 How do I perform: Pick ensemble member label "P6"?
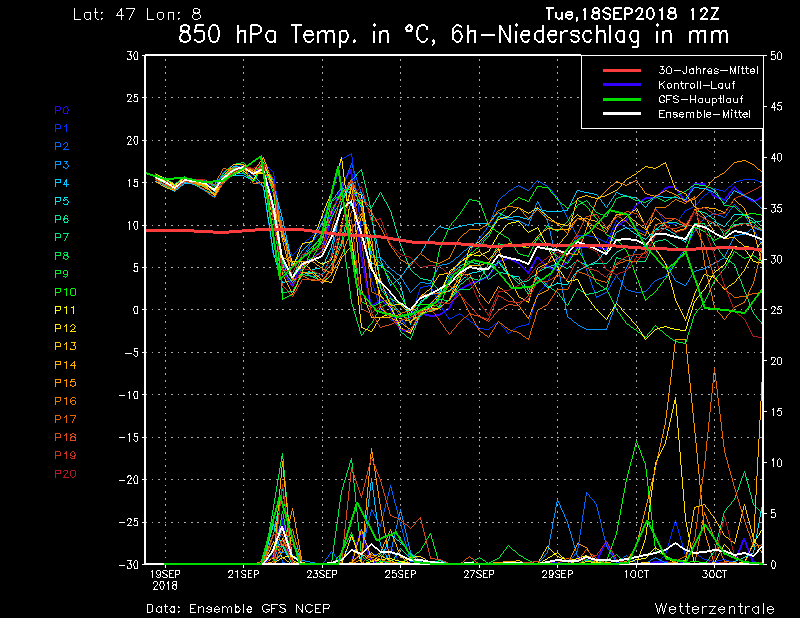click(x=62, y=219)
